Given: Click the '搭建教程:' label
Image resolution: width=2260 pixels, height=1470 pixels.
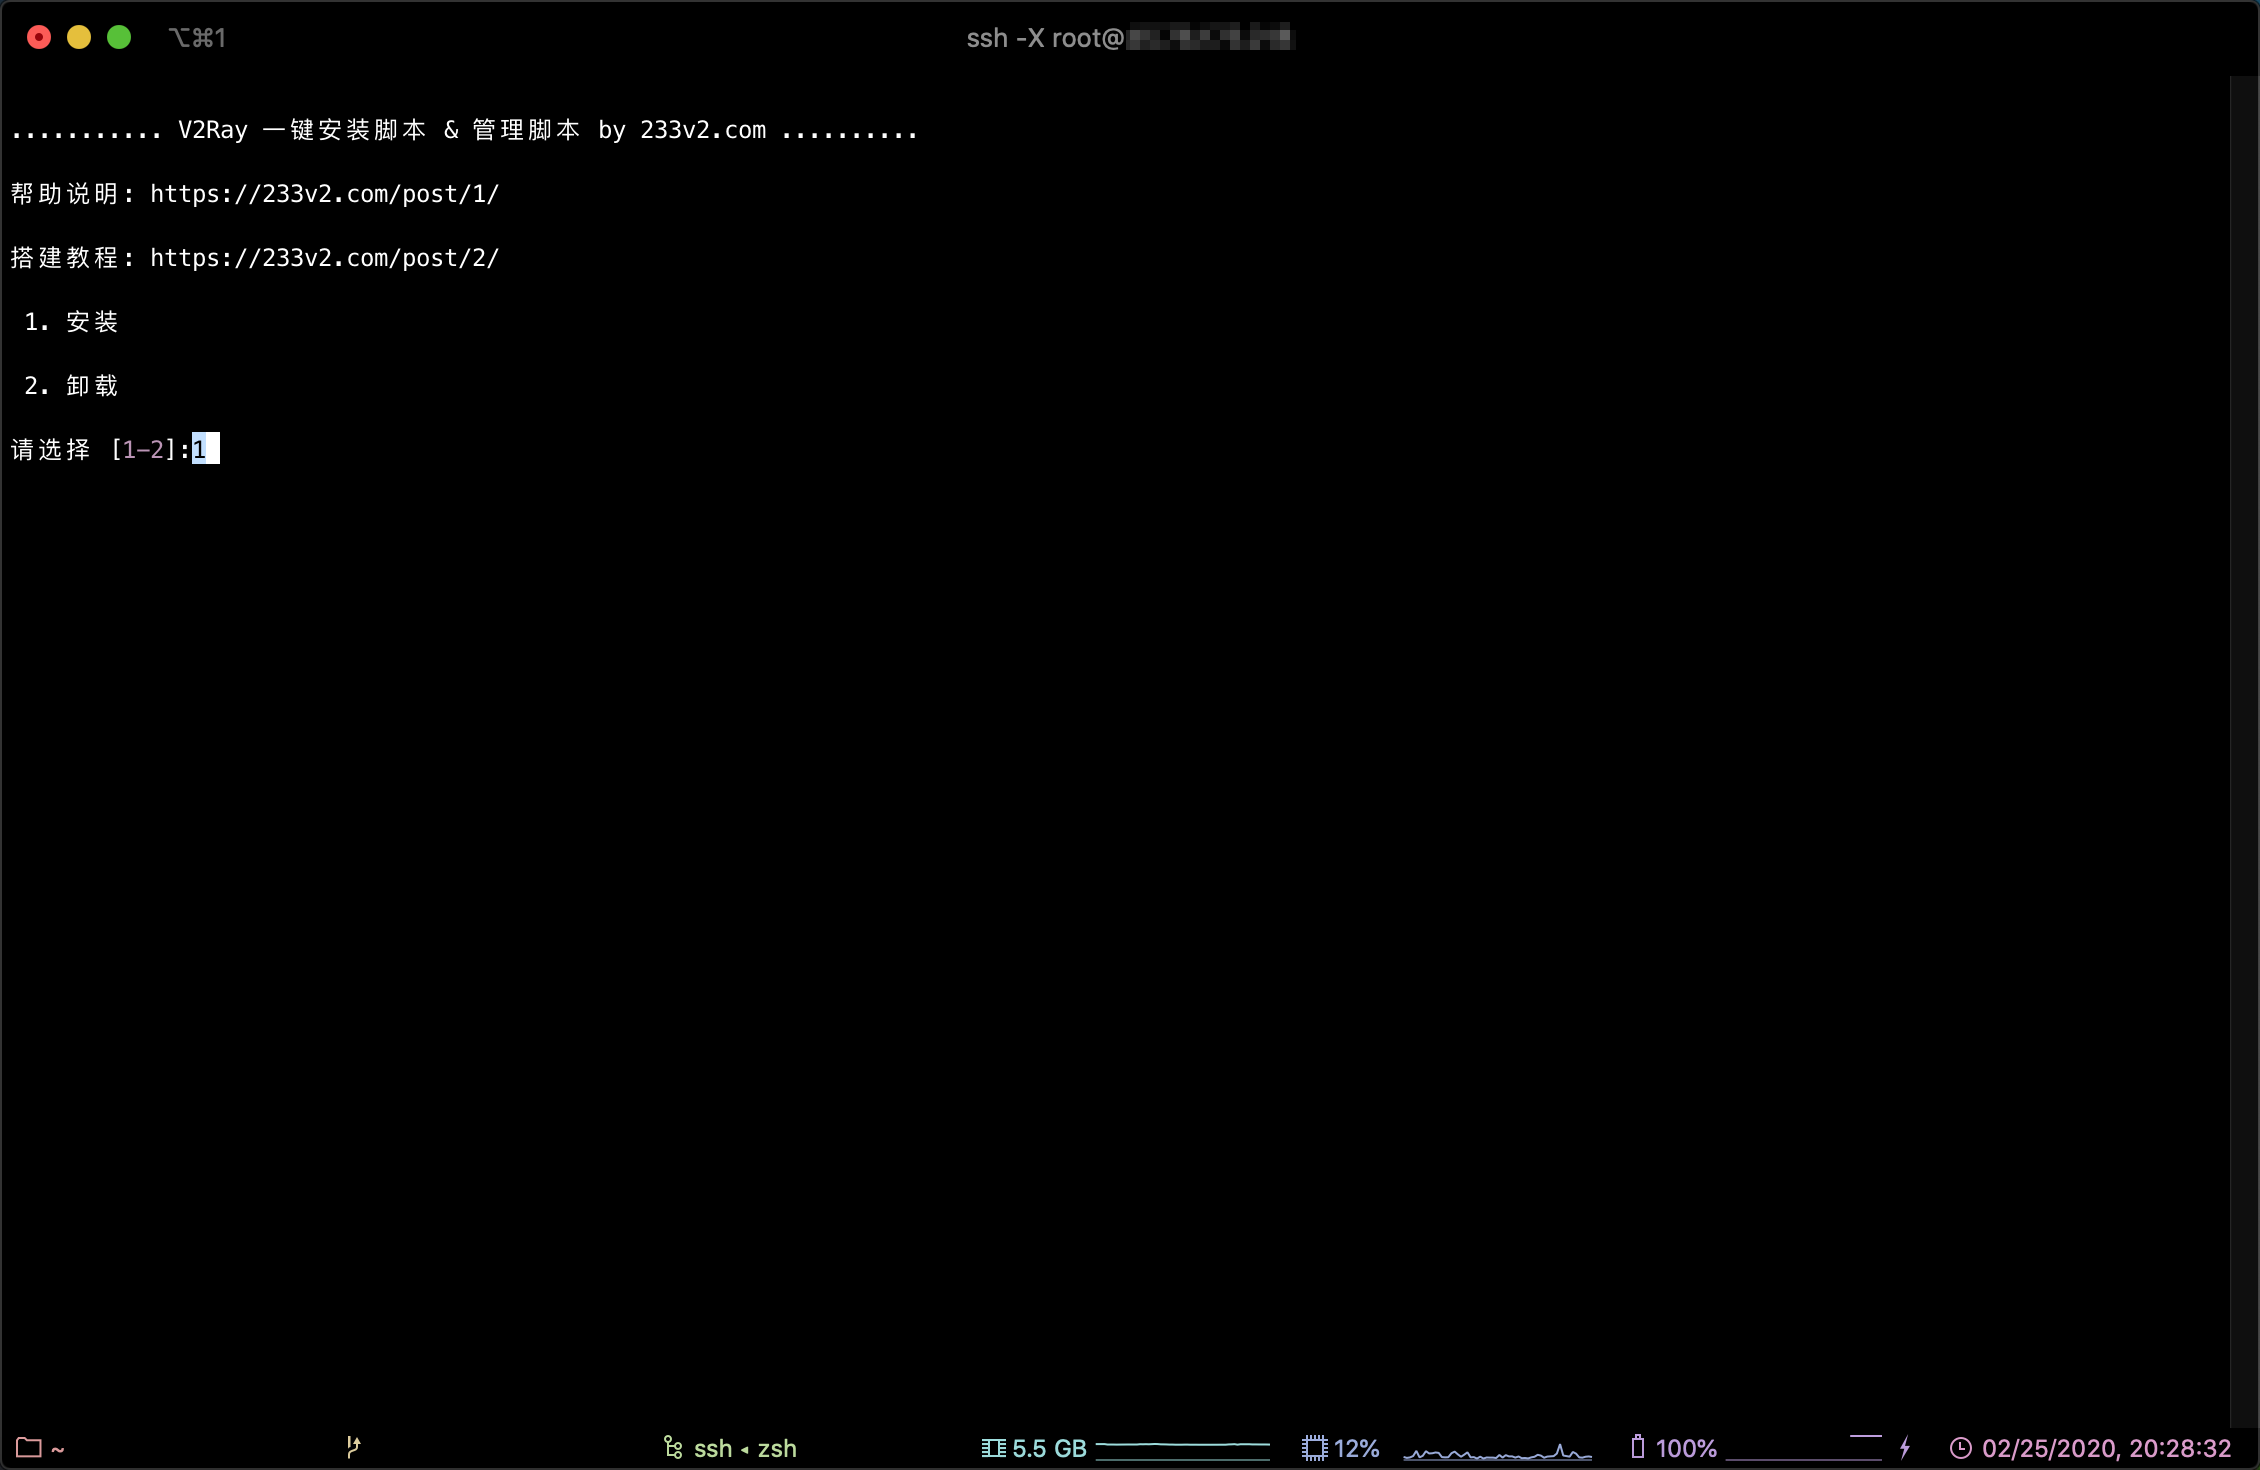Looking at the screenshot, I should click(x=72, y=258).
